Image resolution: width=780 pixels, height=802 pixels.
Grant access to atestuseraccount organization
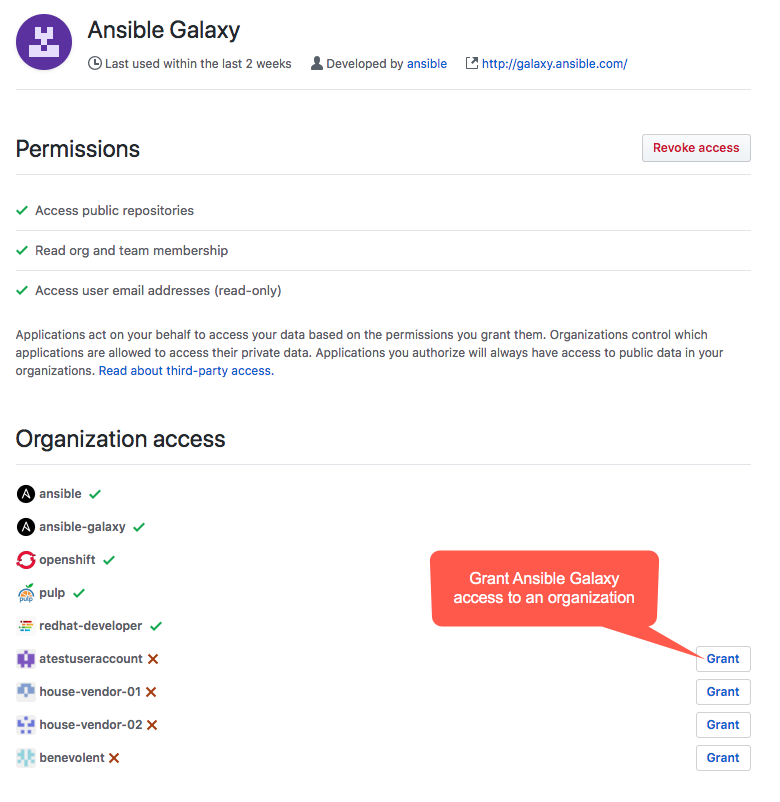[x=723, y=659]
